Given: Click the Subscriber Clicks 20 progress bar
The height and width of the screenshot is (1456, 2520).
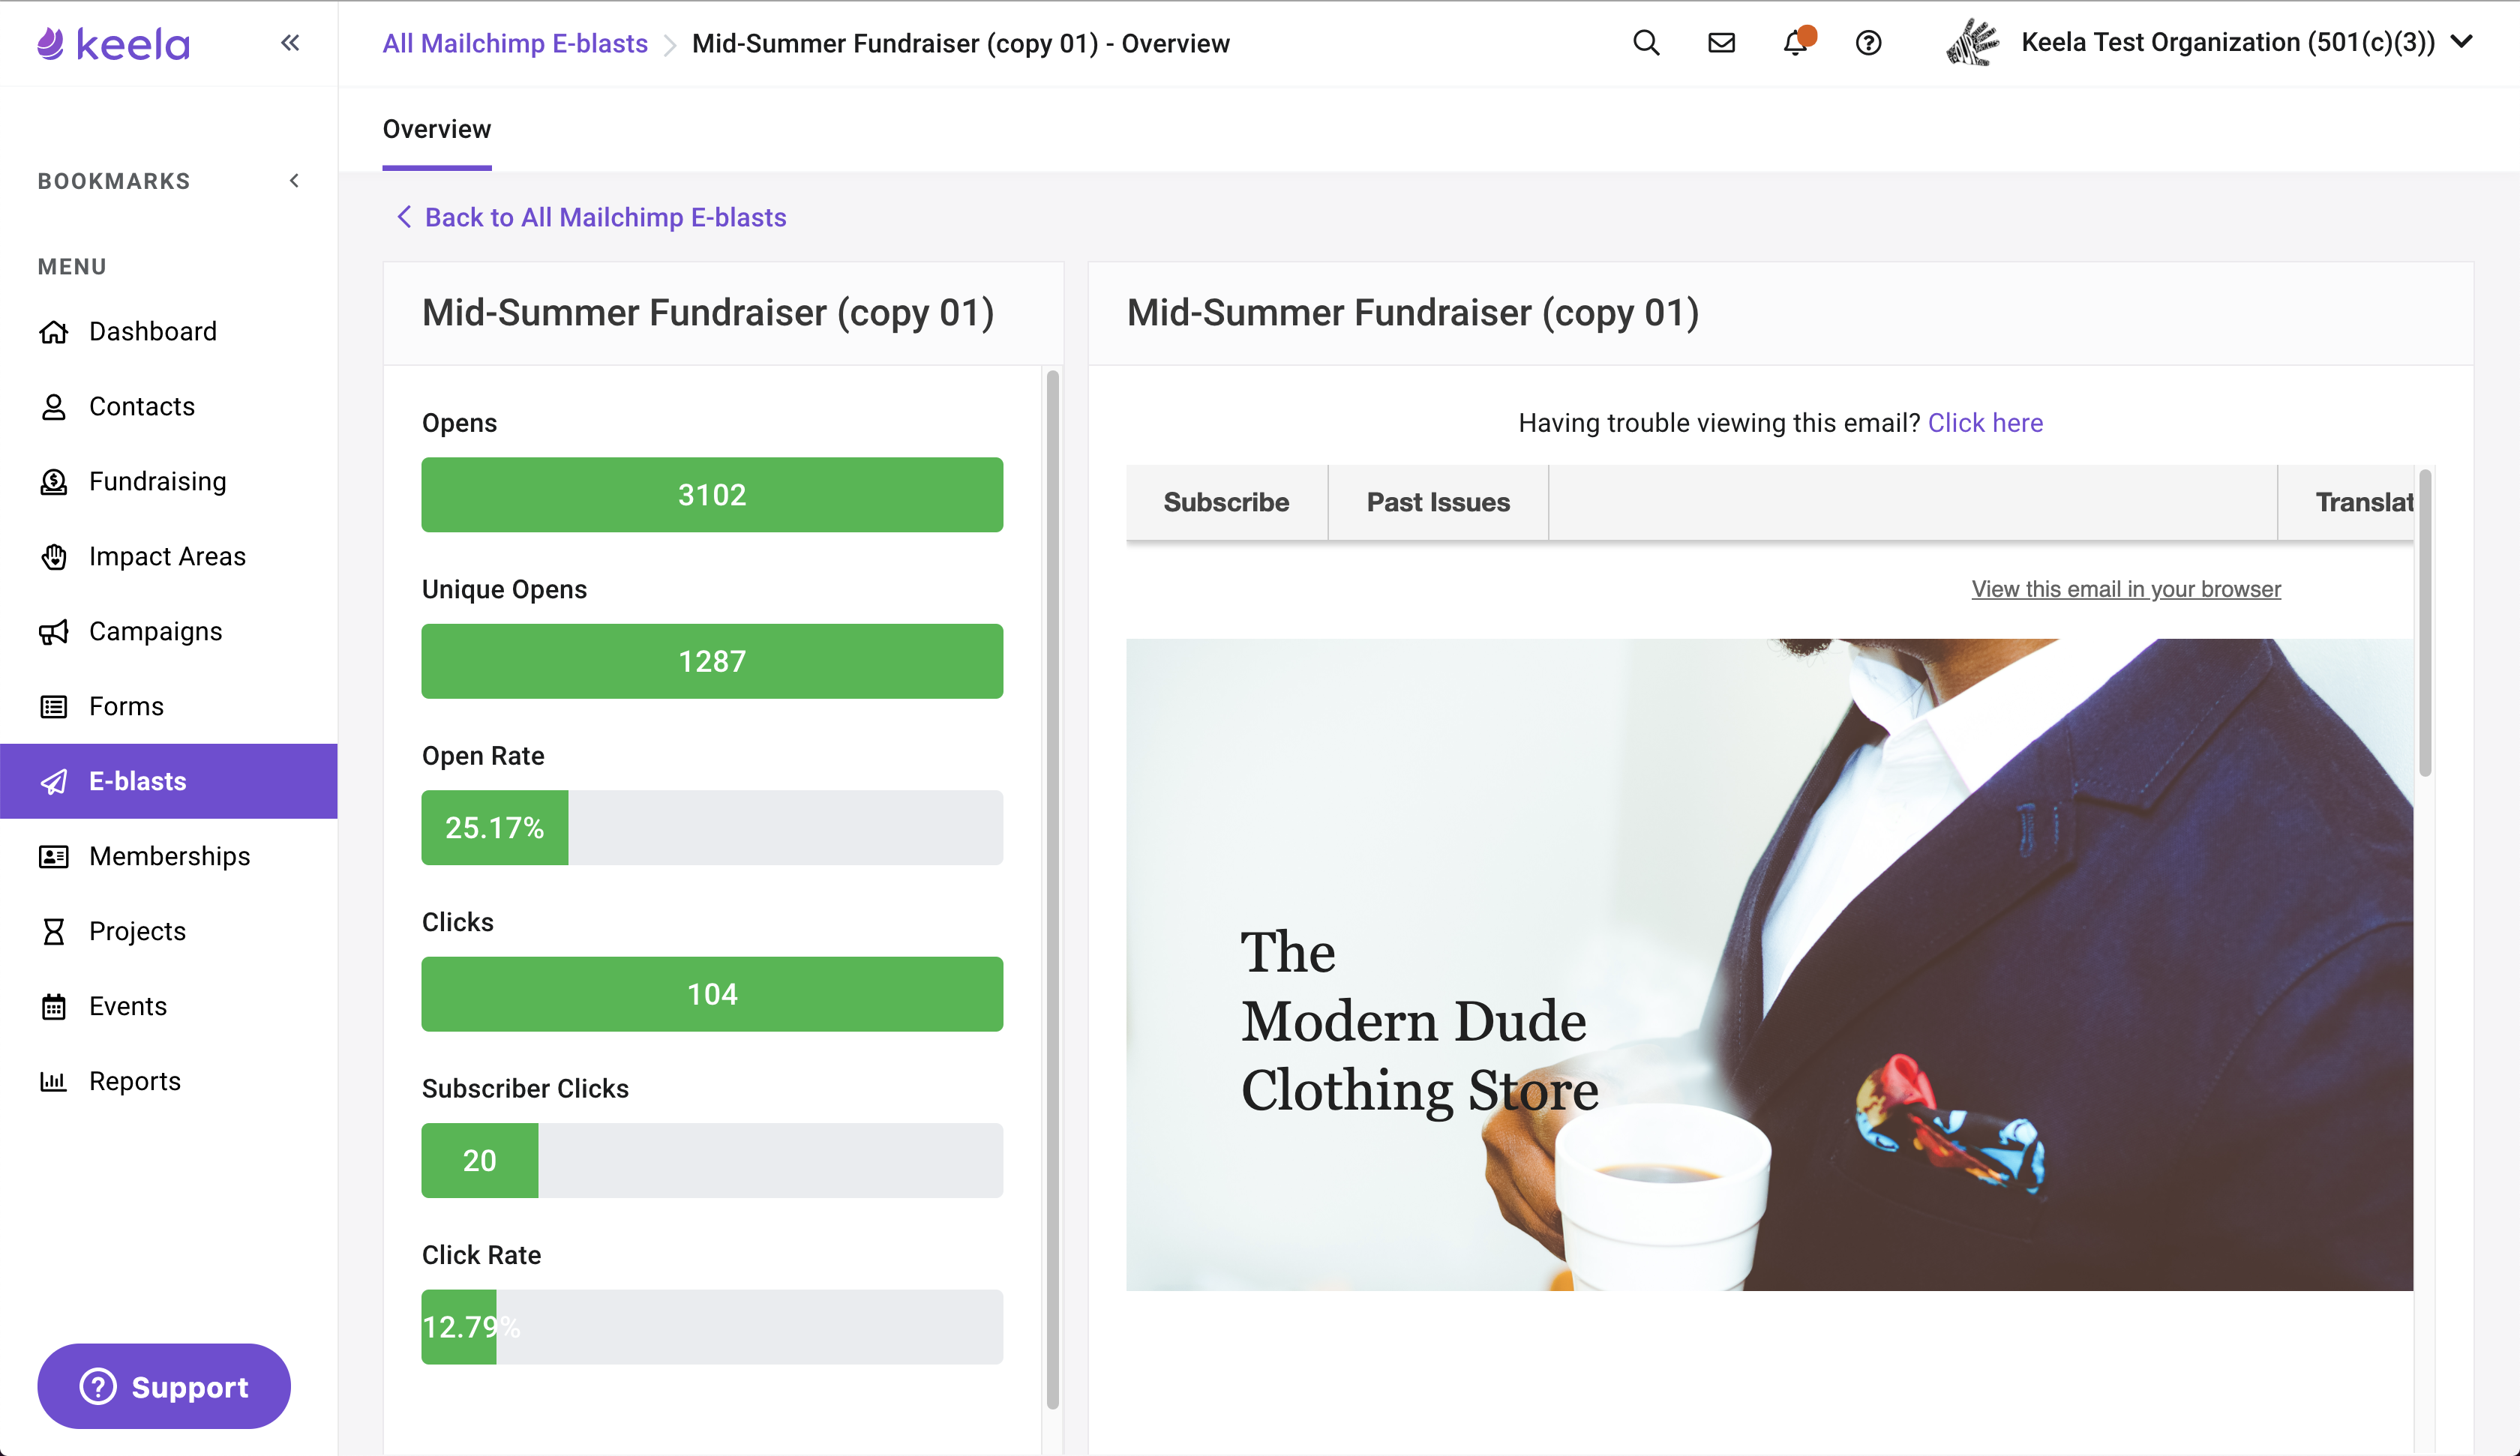Looking at the screenshot, I should point(712,1161).
